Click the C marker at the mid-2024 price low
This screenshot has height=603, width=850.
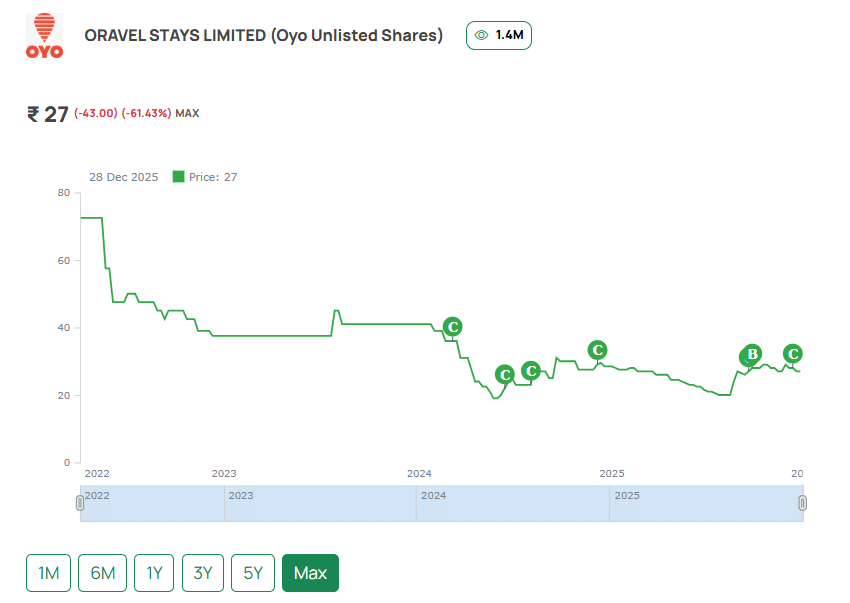point(505,375)
